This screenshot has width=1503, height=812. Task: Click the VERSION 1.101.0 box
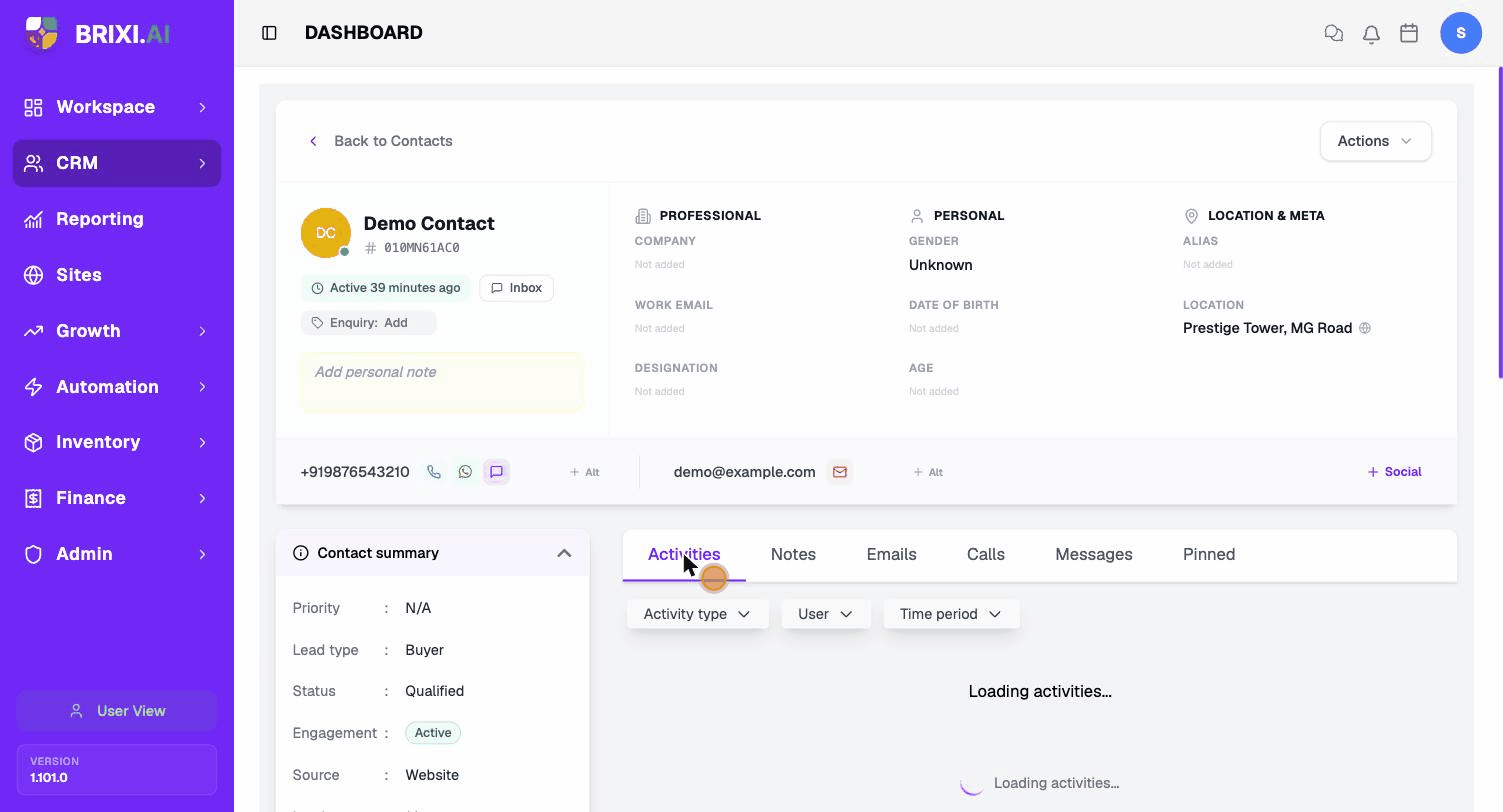(117, 769)
